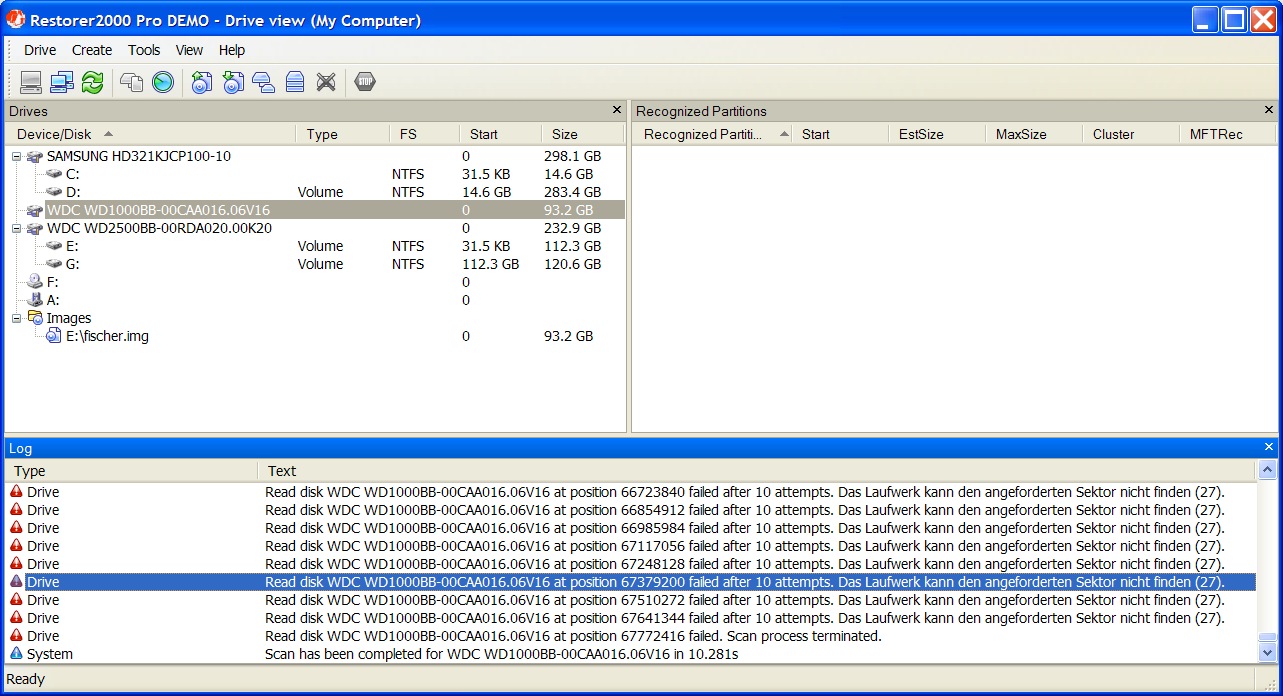
Task: Click the log scrollbar down arrow
Action: (1268, 653)
